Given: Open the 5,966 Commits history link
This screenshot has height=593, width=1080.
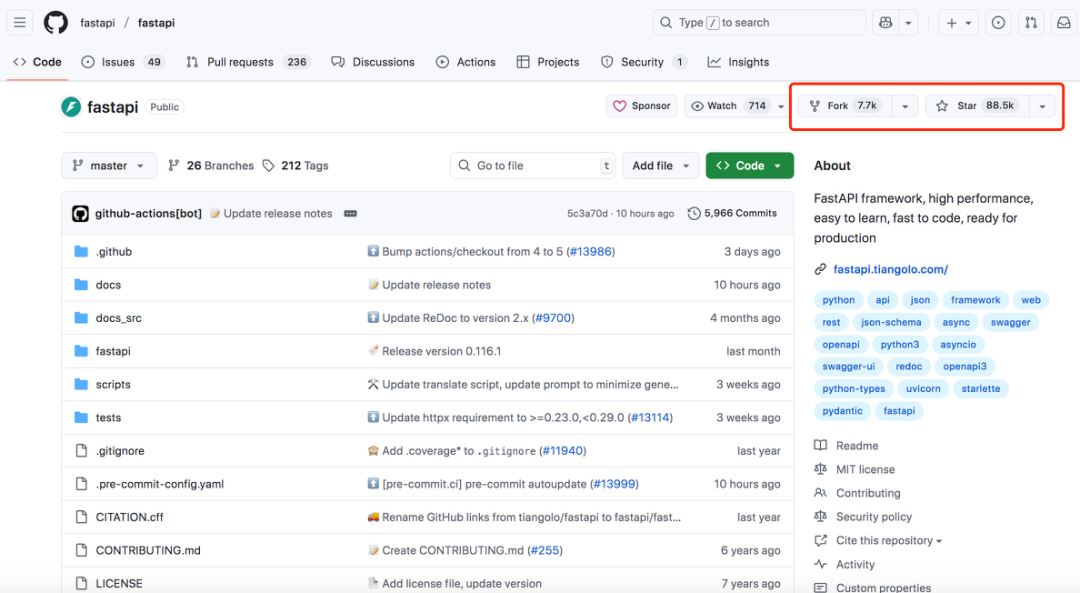Looking at the screenshot, I should click(732, 214).
